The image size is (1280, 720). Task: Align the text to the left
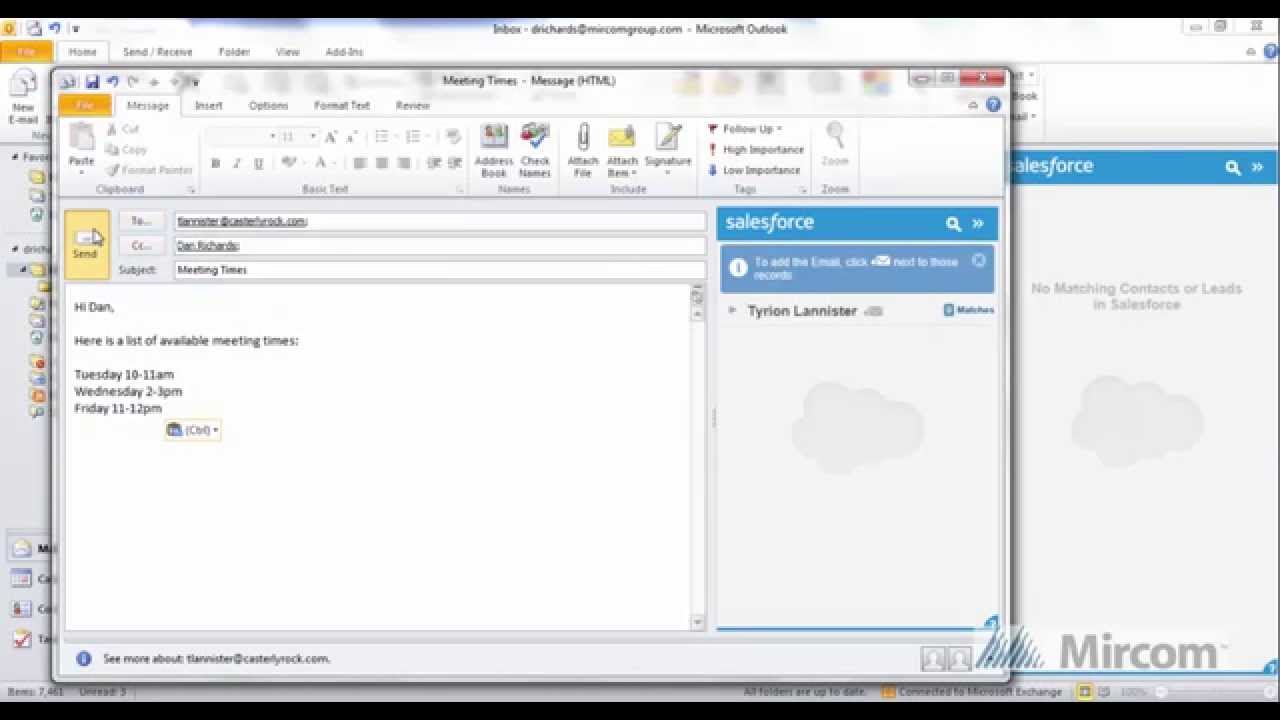(x=360, y=163)
